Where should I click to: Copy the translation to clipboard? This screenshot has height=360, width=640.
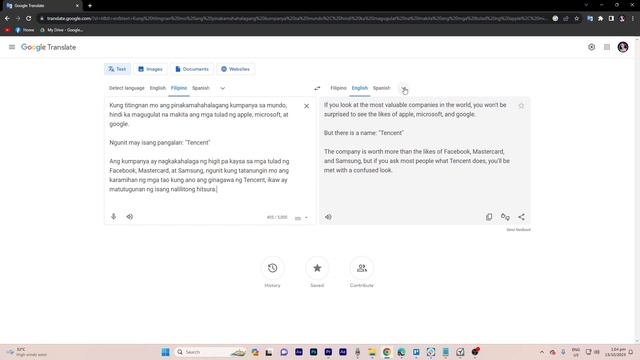tap(489, 217)
